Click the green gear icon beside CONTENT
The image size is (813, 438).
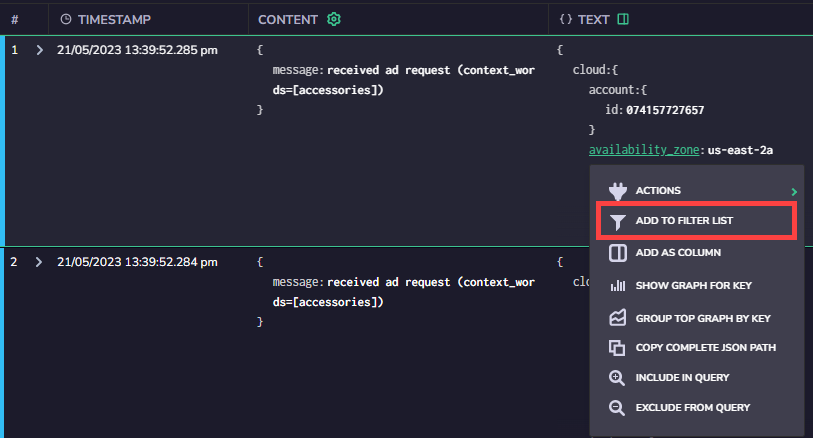point(334,19)
